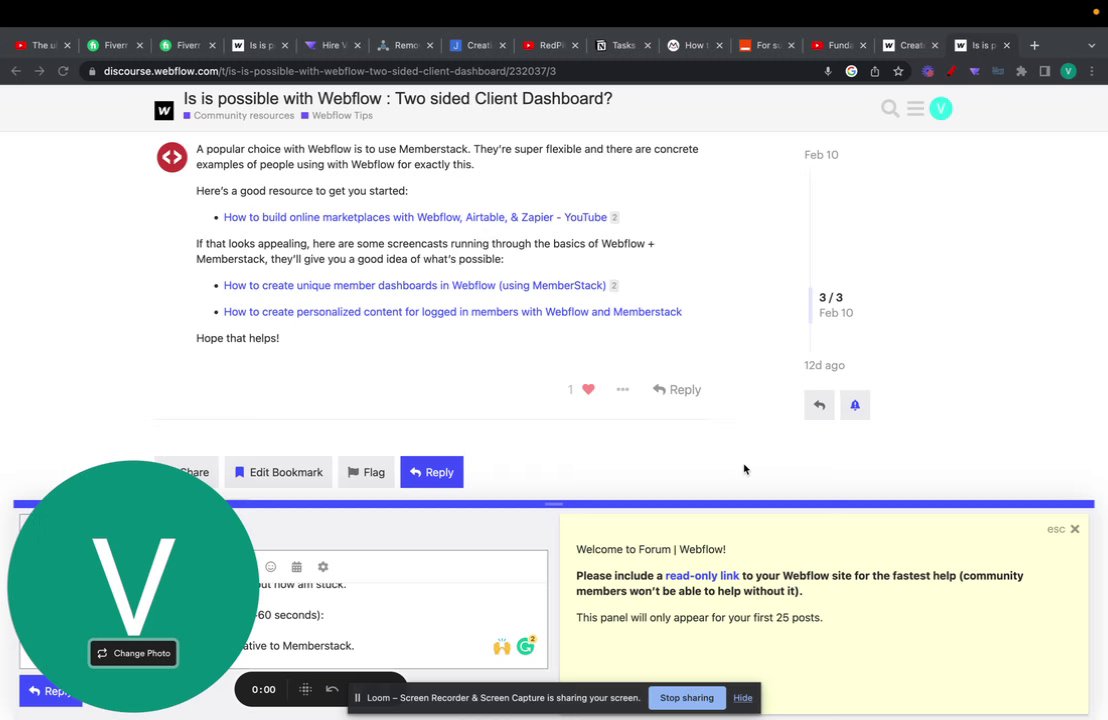Click the blue Reply topic button
Image resolution: width=1108 pixels, height=720 pixels.
point(432,472)
